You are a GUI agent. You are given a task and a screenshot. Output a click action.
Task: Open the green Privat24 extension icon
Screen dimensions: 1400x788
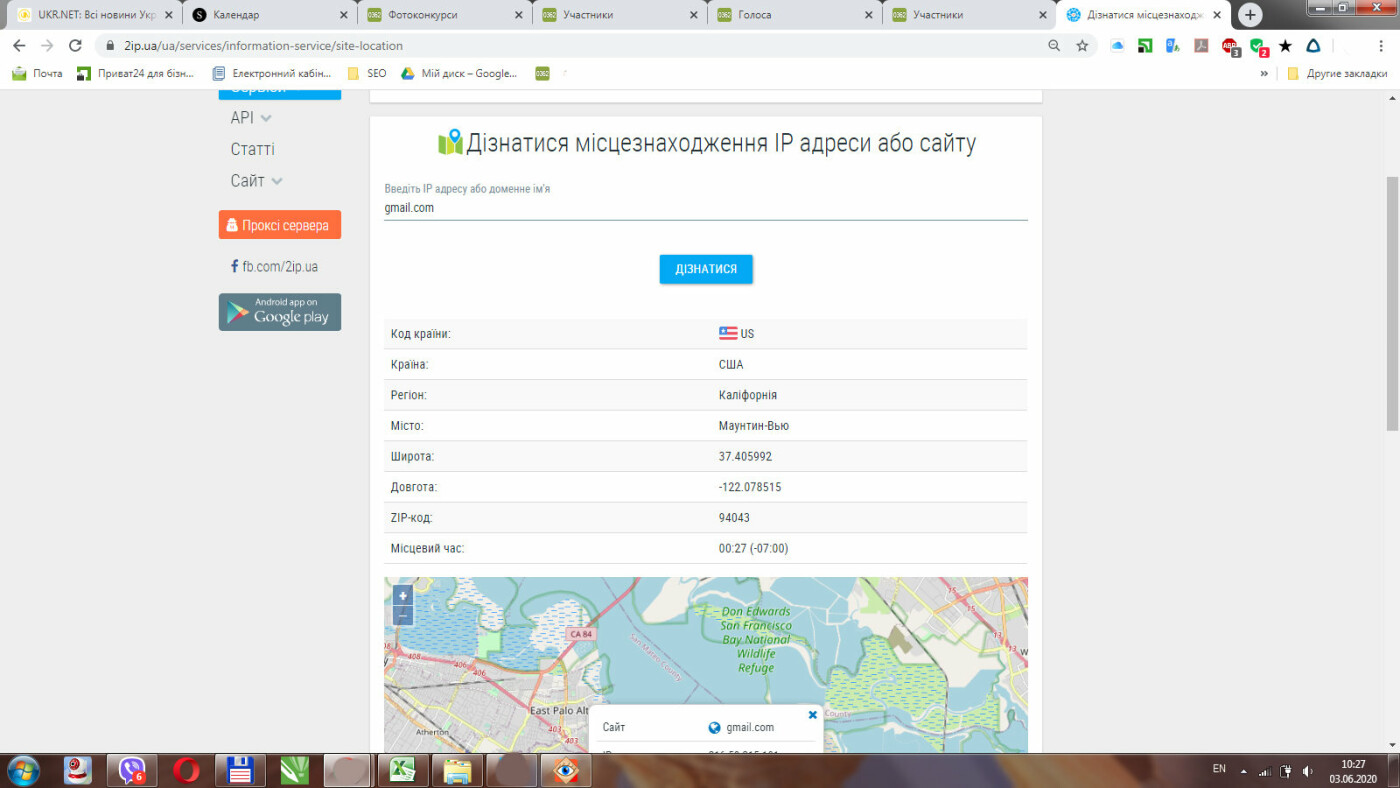1146,46
